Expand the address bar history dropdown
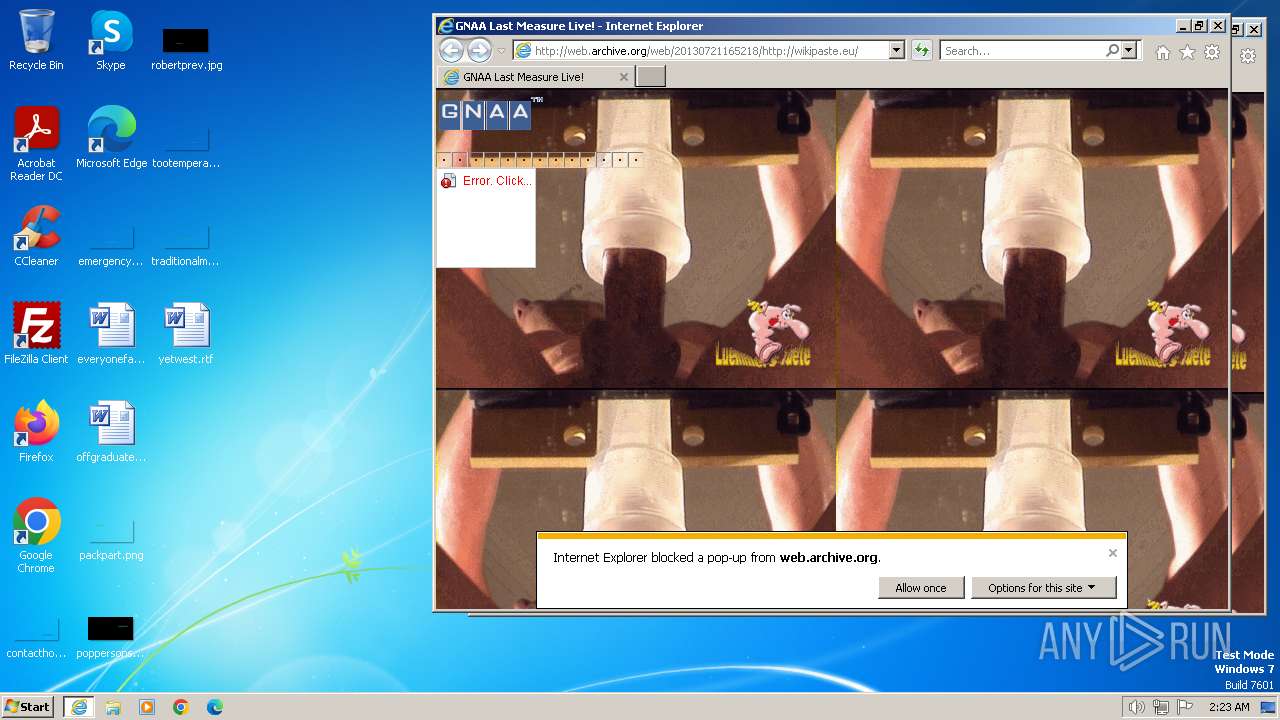Image resolution: width=1280 pixels, height=720 pixels. [x=896, y=50]
